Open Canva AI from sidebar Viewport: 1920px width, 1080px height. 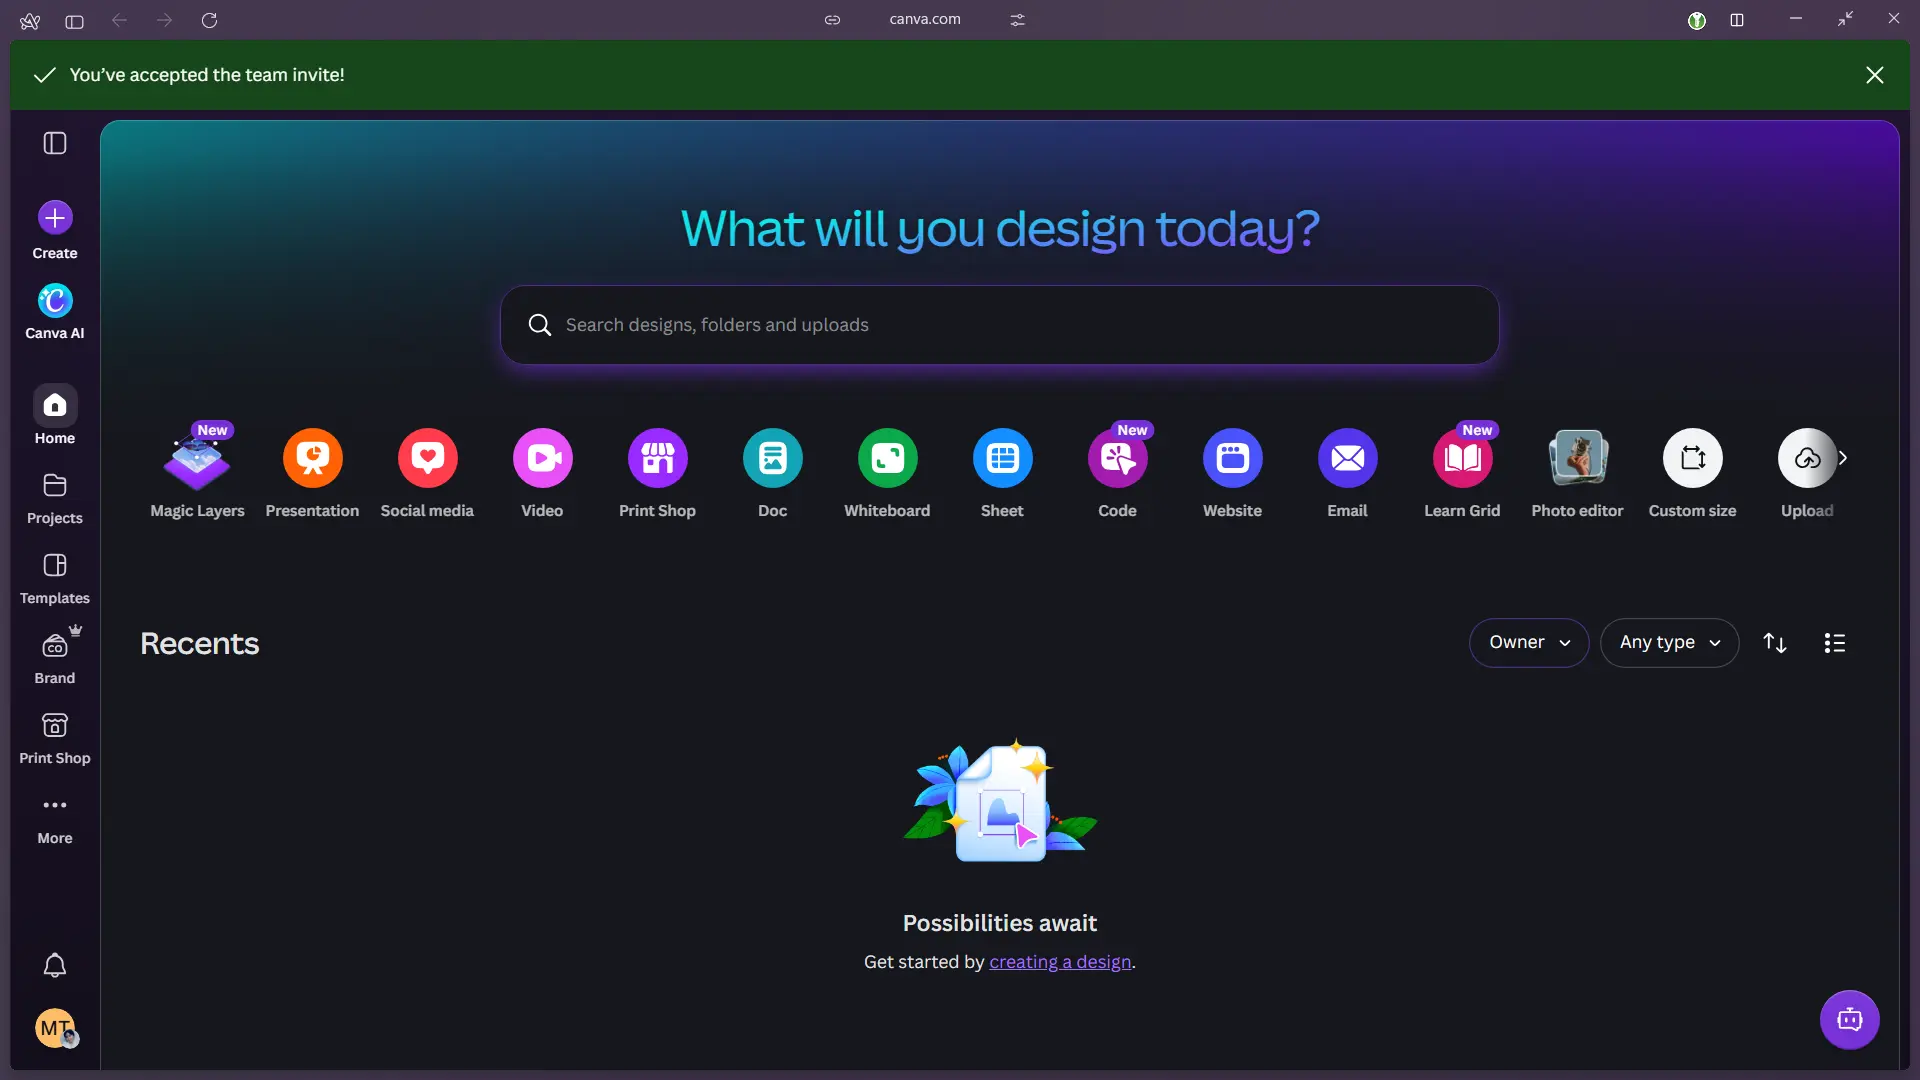click(55, 312)
